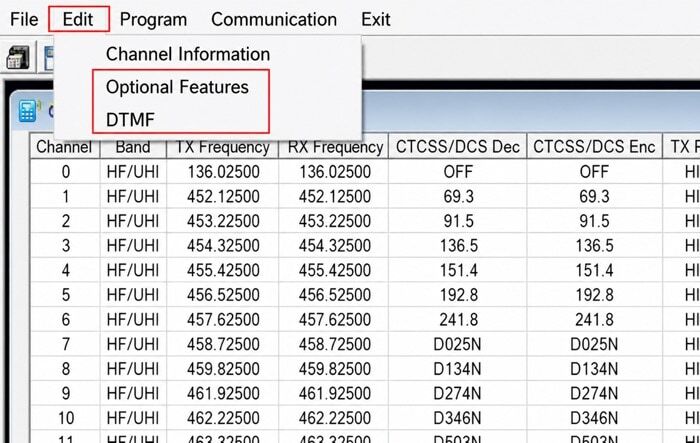Click the partly hidden second toolbar icon
Image resolution: width=700 pixels, height=443 pixels.
pos(49,58)
